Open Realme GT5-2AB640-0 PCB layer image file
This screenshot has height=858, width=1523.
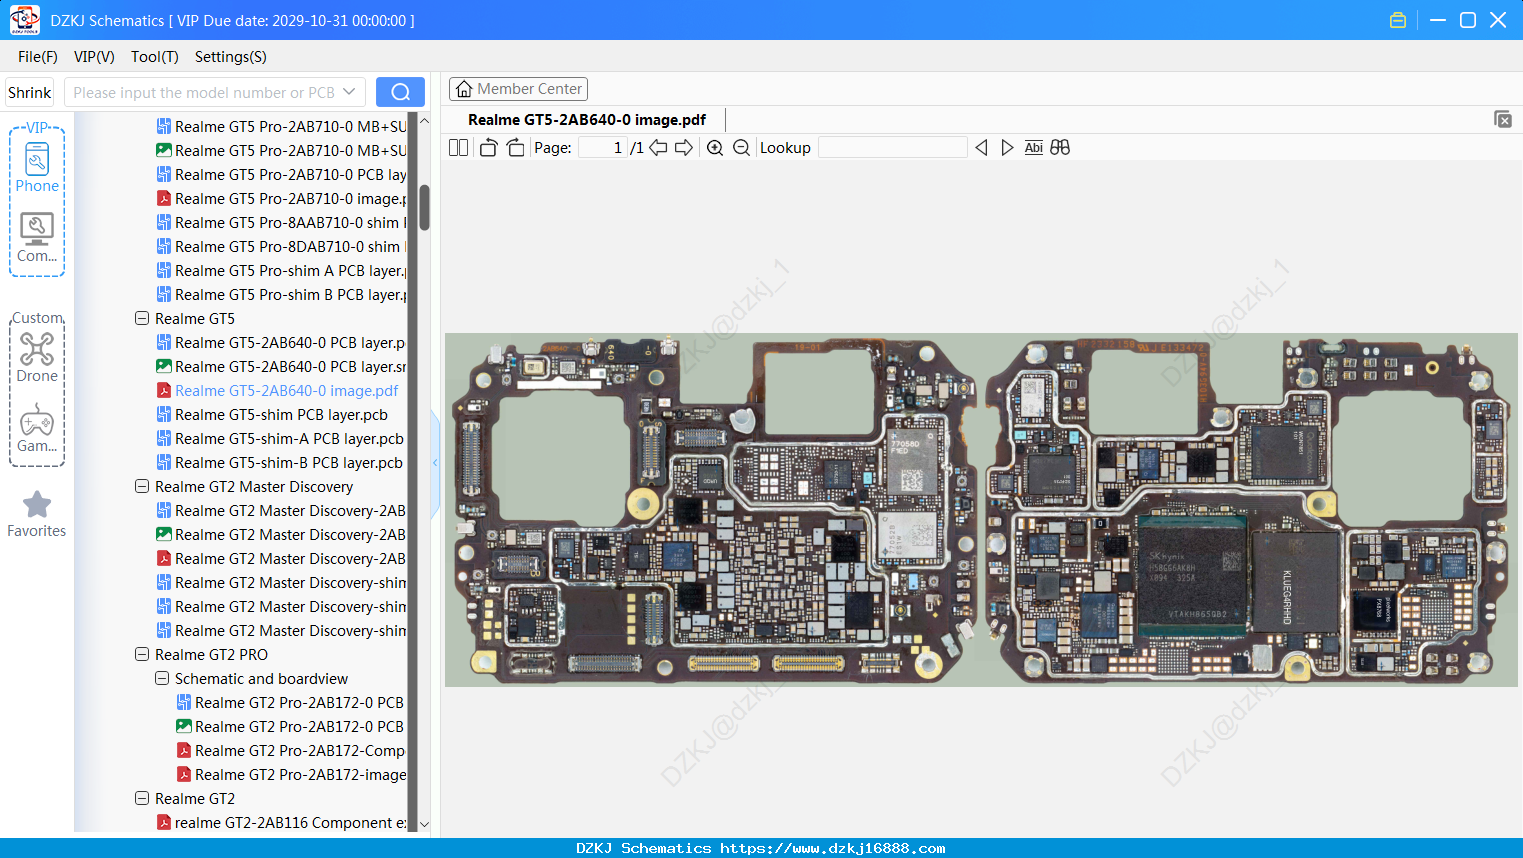[282, 366]
